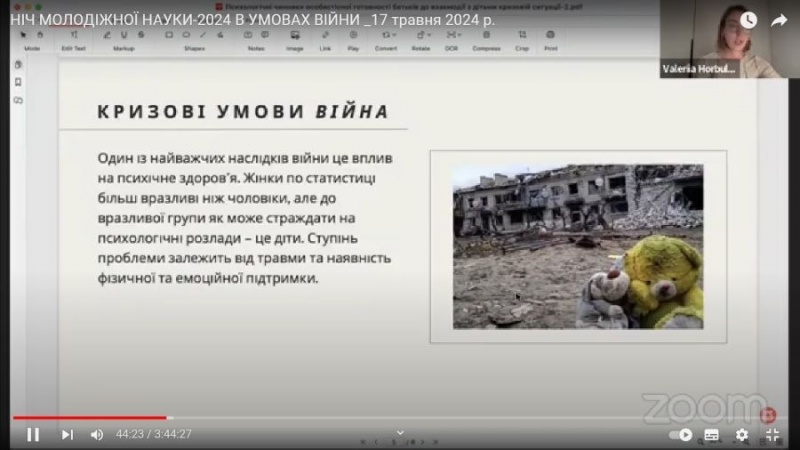Click the Print icon in toolbar
The height and width of the screenshot is (450, 800).
pyautogui.click(x=550, y=37)
